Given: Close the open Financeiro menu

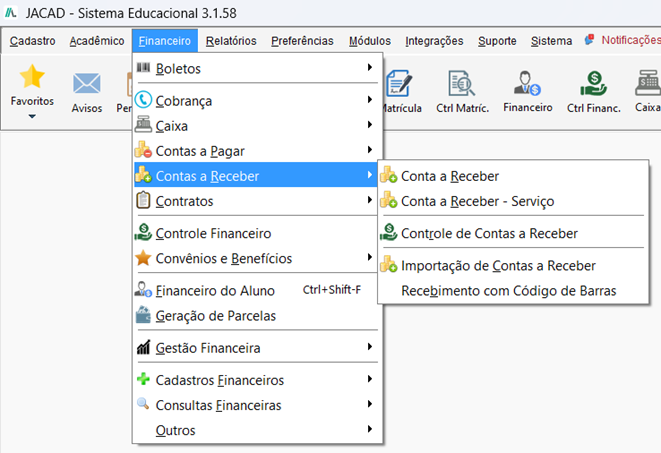Looking at the screenshot, I should (x=165, y=41).
